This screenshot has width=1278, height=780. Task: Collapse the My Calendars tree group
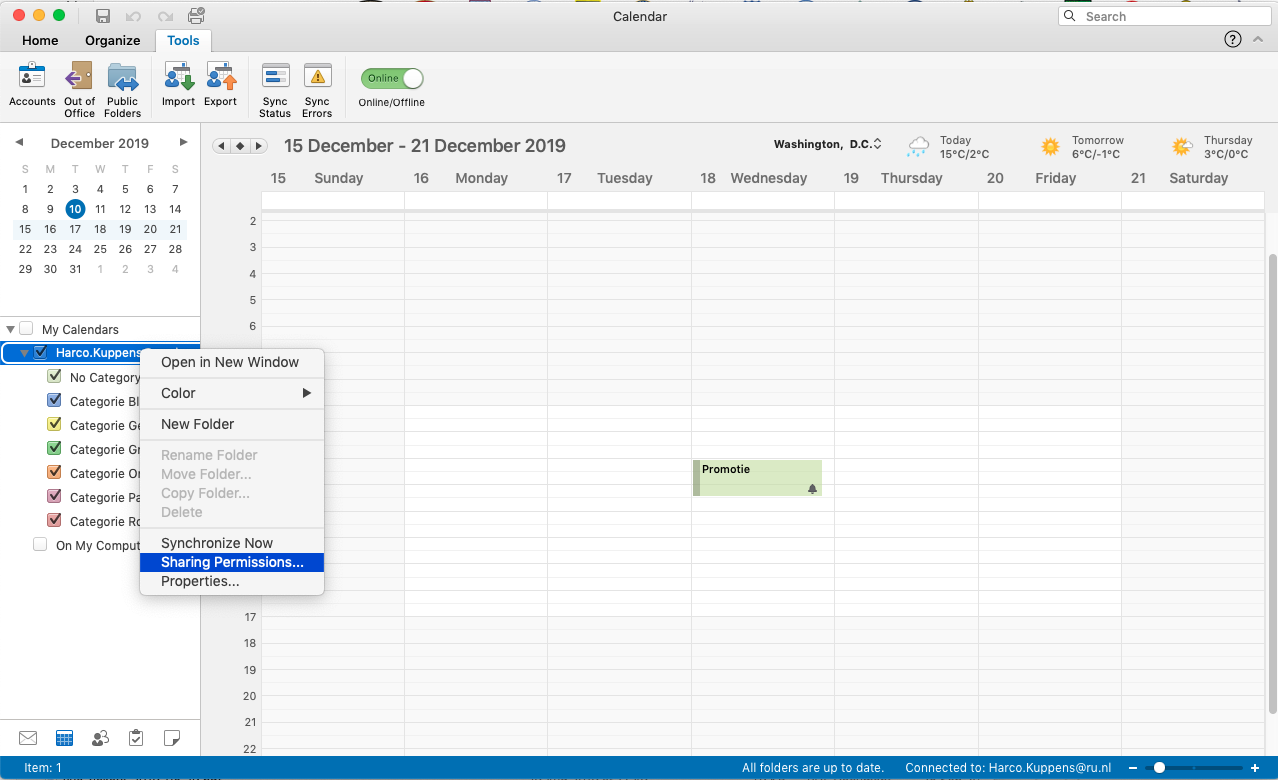click(10, 329)
